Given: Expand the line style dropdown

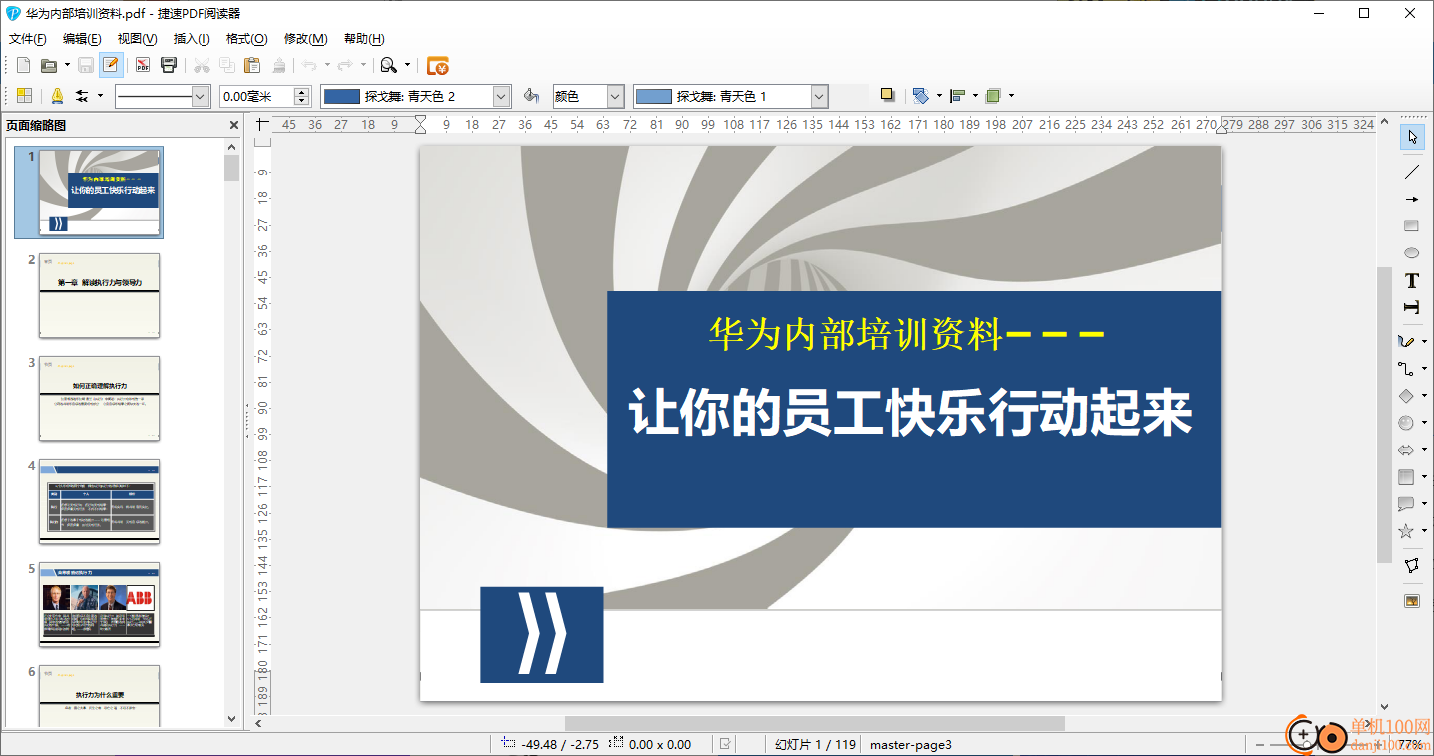Looking at the screenshot, I should [x=200, y=96].
